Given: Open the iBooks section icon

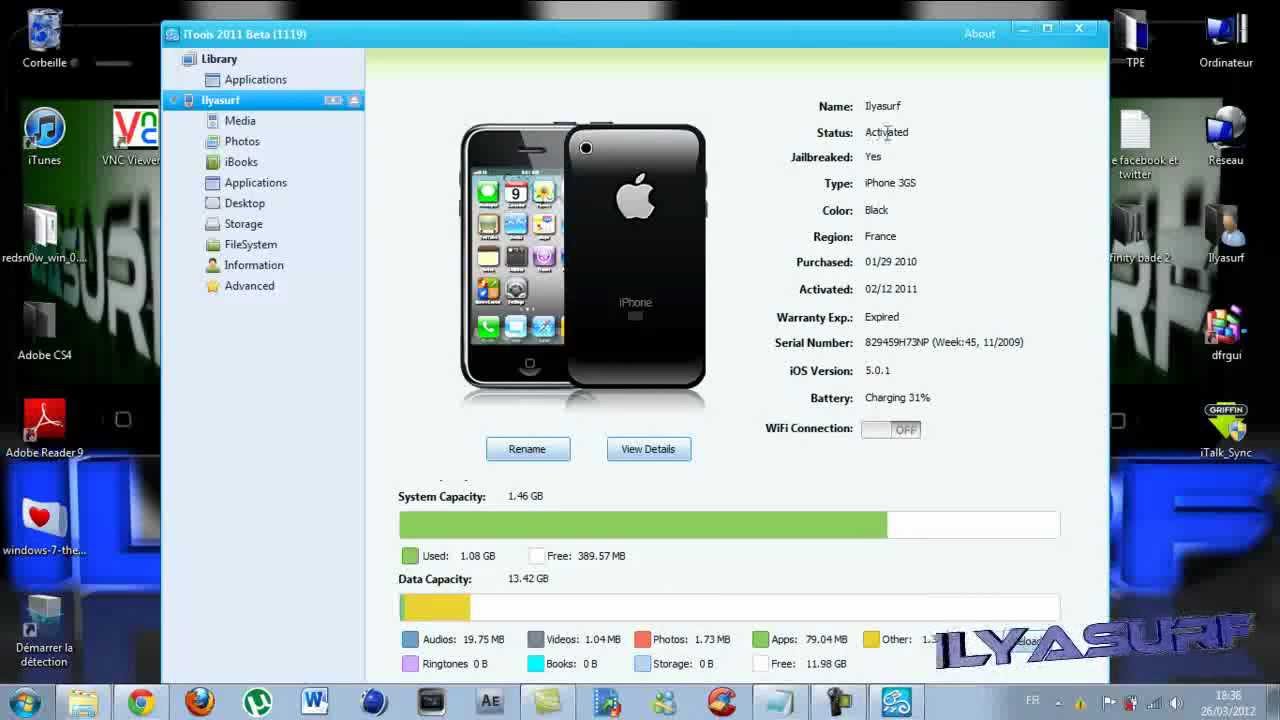Looking at the screenshot, I should (x=213, y=162).
